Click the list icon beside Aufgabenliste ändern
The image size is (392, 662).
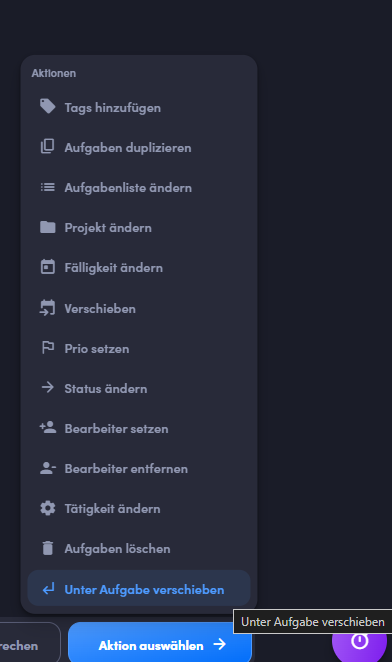pos(47,187)
